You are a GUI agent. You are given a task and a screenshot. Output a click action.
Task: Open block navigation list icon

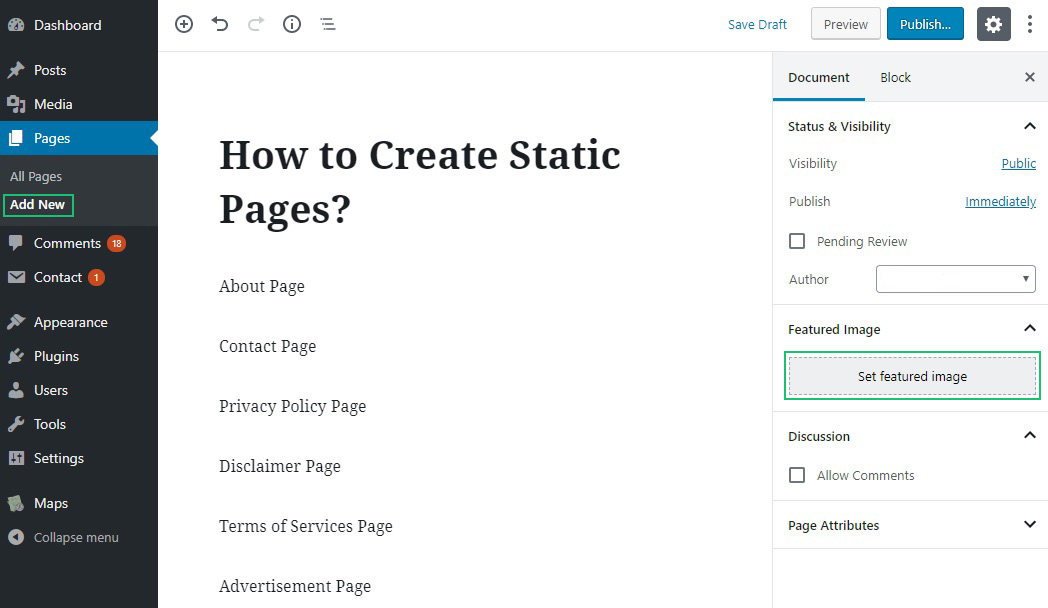(x=328, y=25)
